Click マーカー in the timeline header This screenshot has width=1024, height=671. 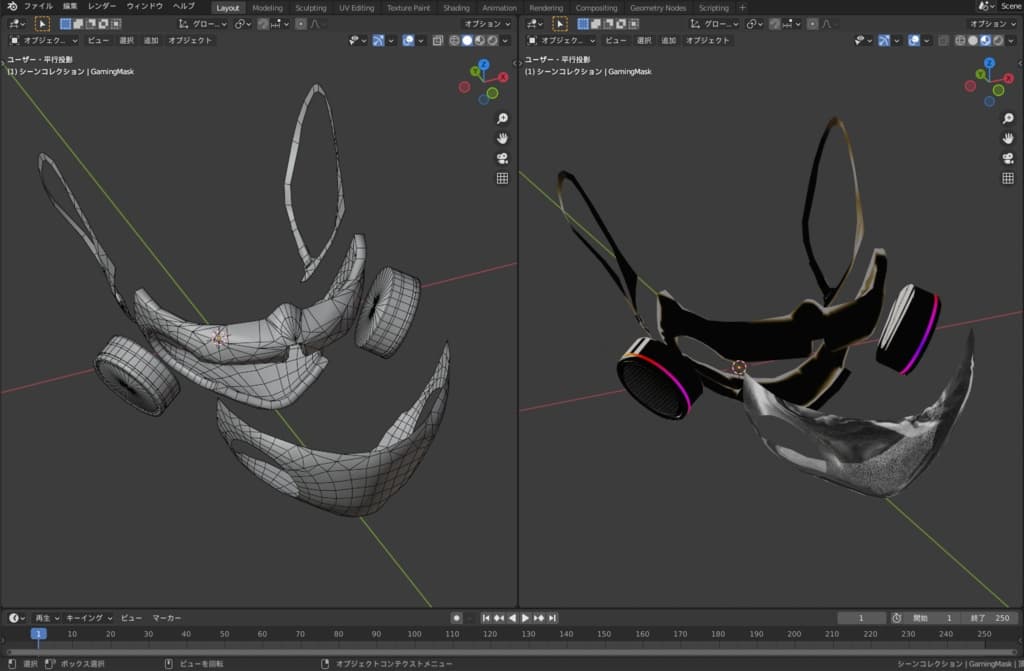[x=167, y=618]
